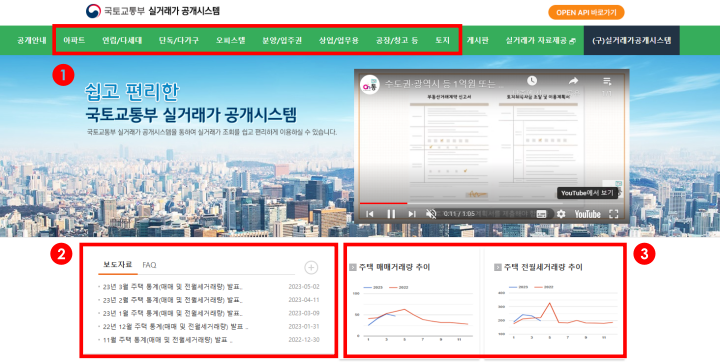
Task: Click the 주택 매매거래량 line chart
Action: 413,313
